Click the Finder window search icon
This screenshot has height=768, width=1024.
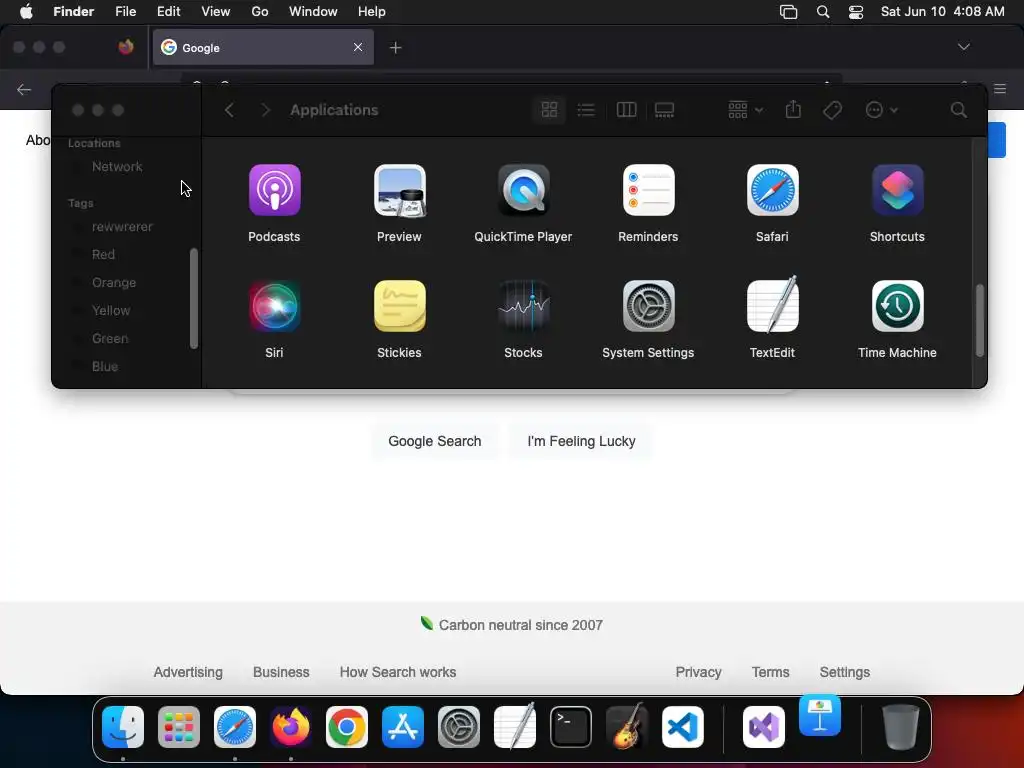(958, 110)
